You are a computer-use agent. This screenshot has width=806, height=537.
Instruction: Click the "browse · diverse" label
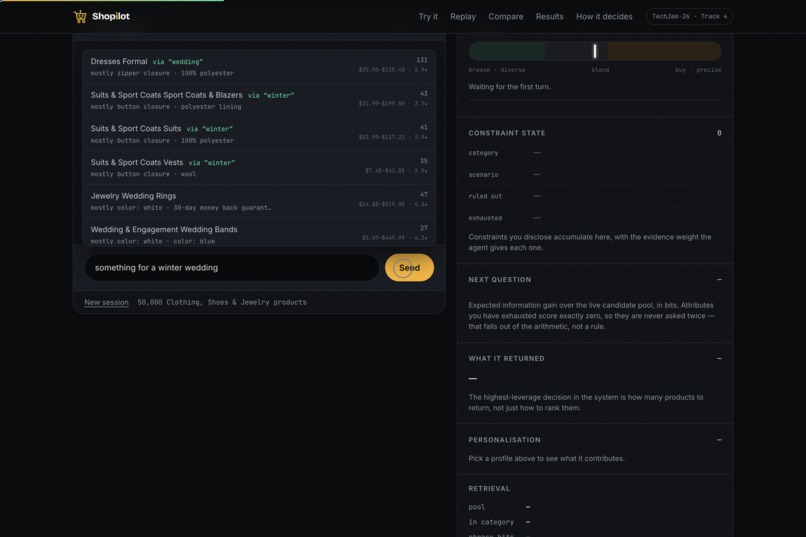[497, 70]
